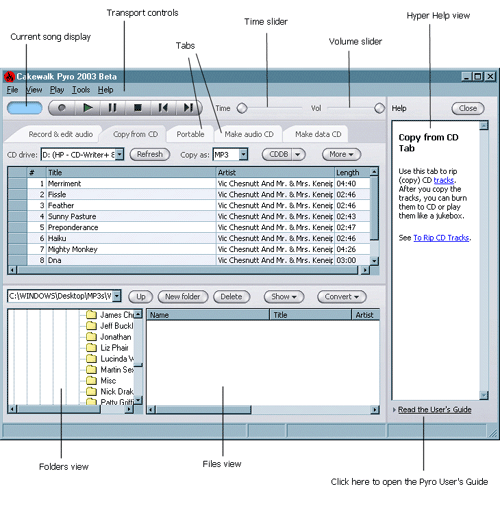
Task: Open the To Rip CD Tracks link
Action: 441,238
